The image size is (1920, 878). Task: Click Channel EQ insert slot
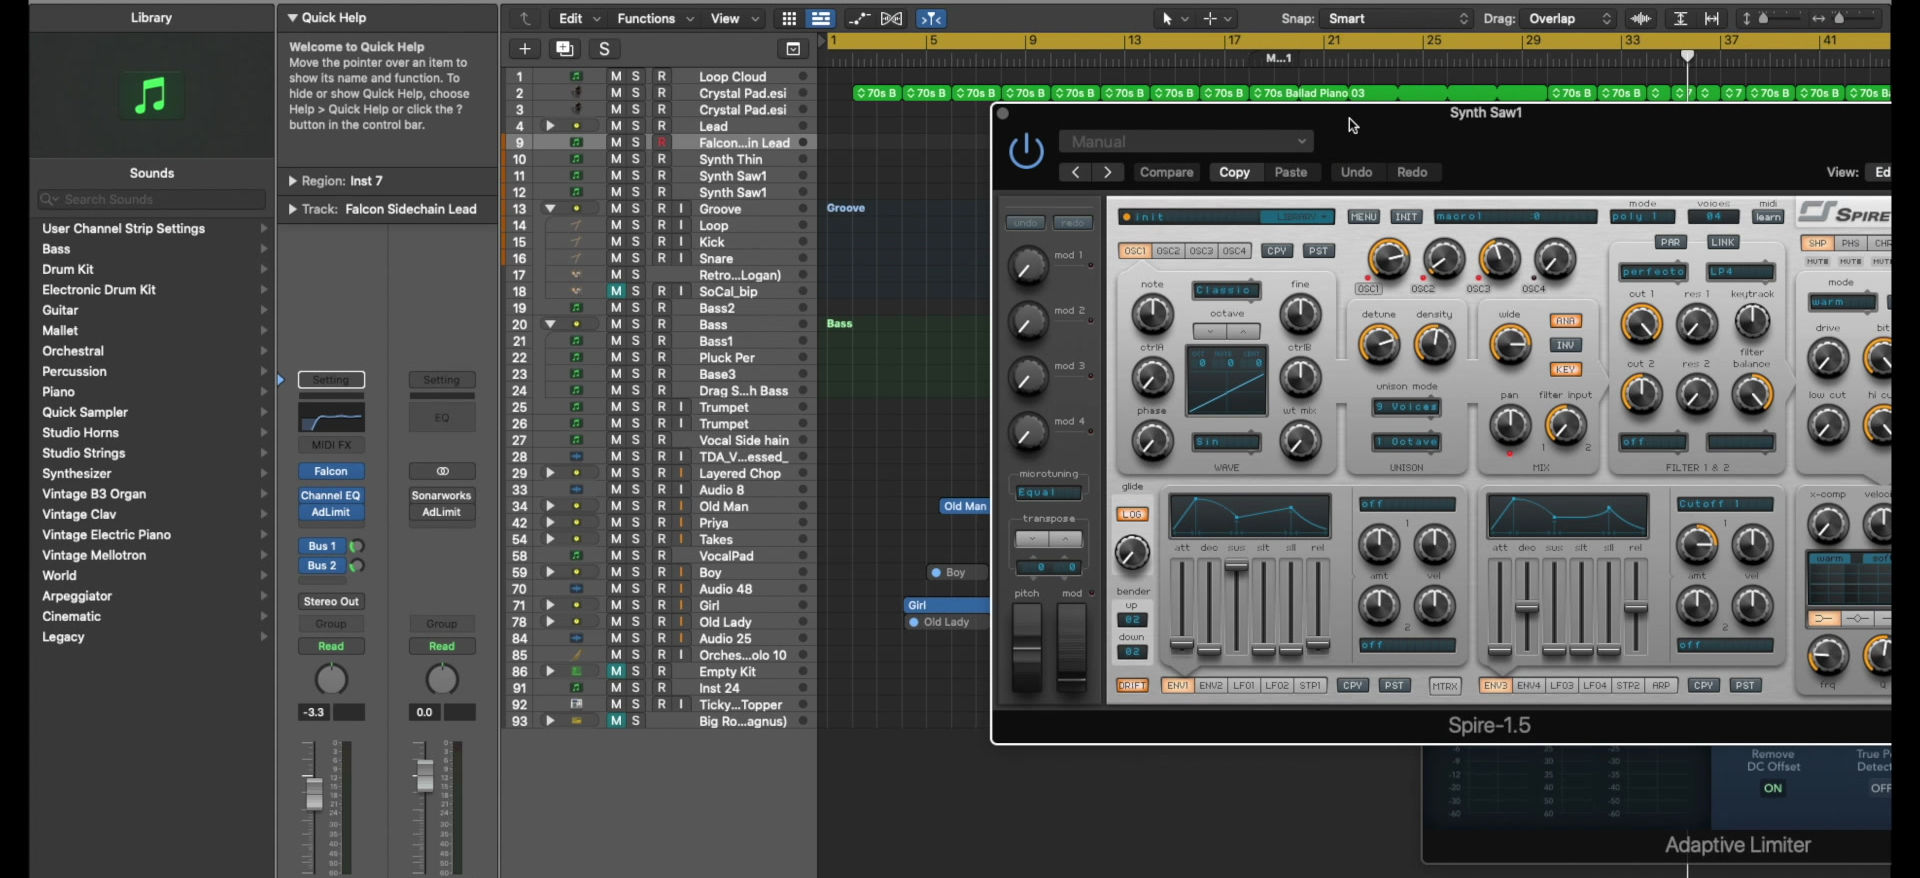(331, 495)
